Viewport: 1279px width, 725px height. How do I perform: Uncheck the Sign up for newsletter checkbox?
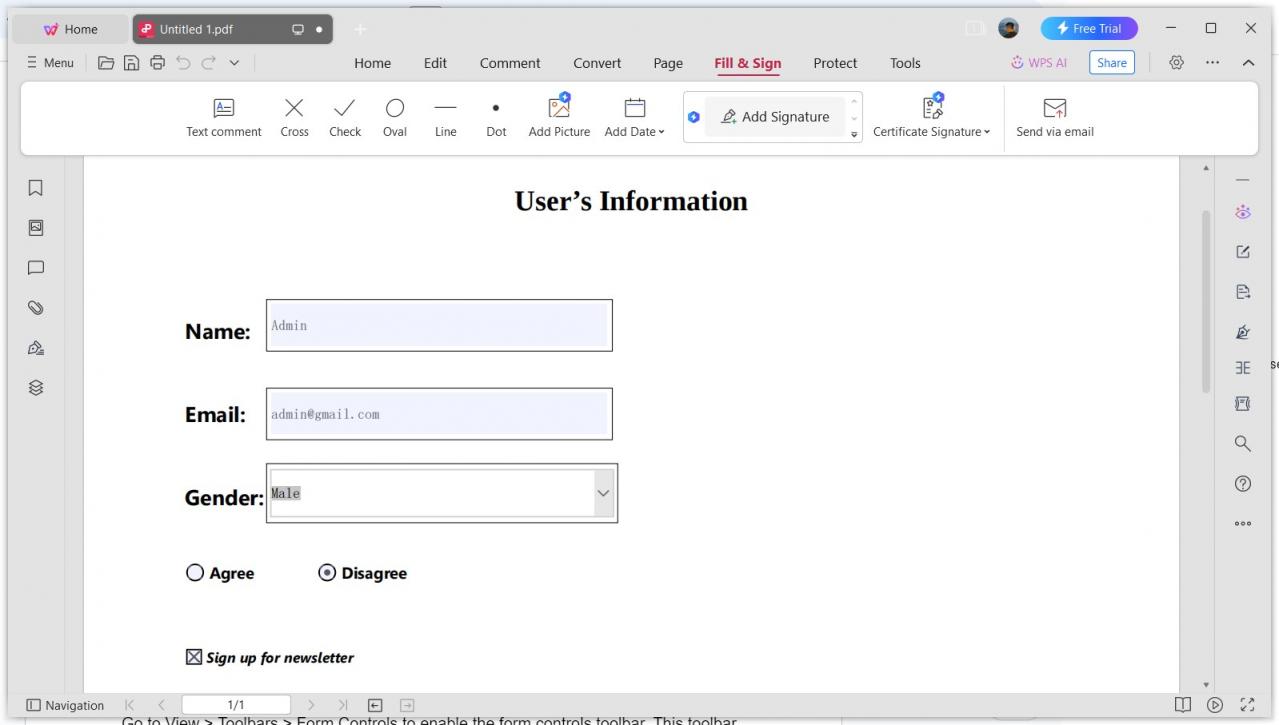(193, 656)
